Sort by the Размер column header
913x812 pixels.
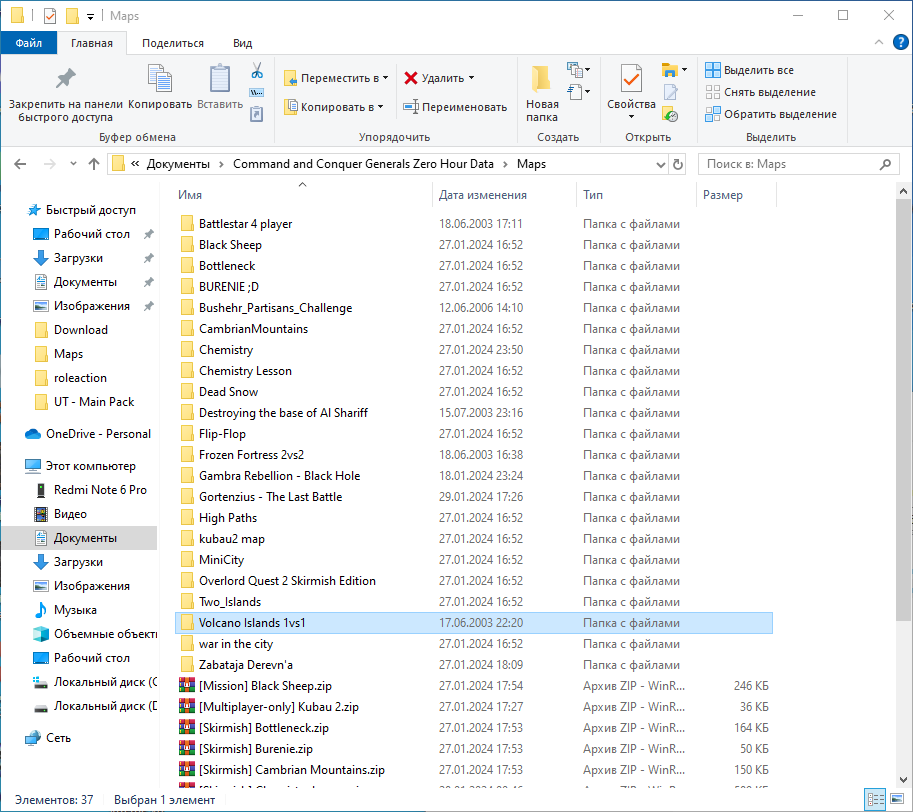click(736, 195)
